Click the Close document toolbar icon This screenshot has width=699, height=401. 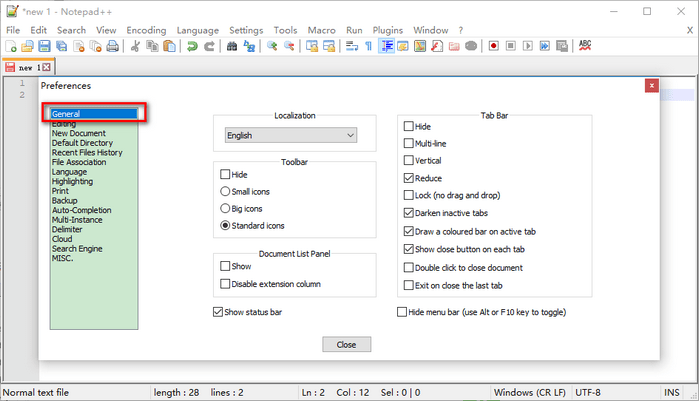click(78, 46)
